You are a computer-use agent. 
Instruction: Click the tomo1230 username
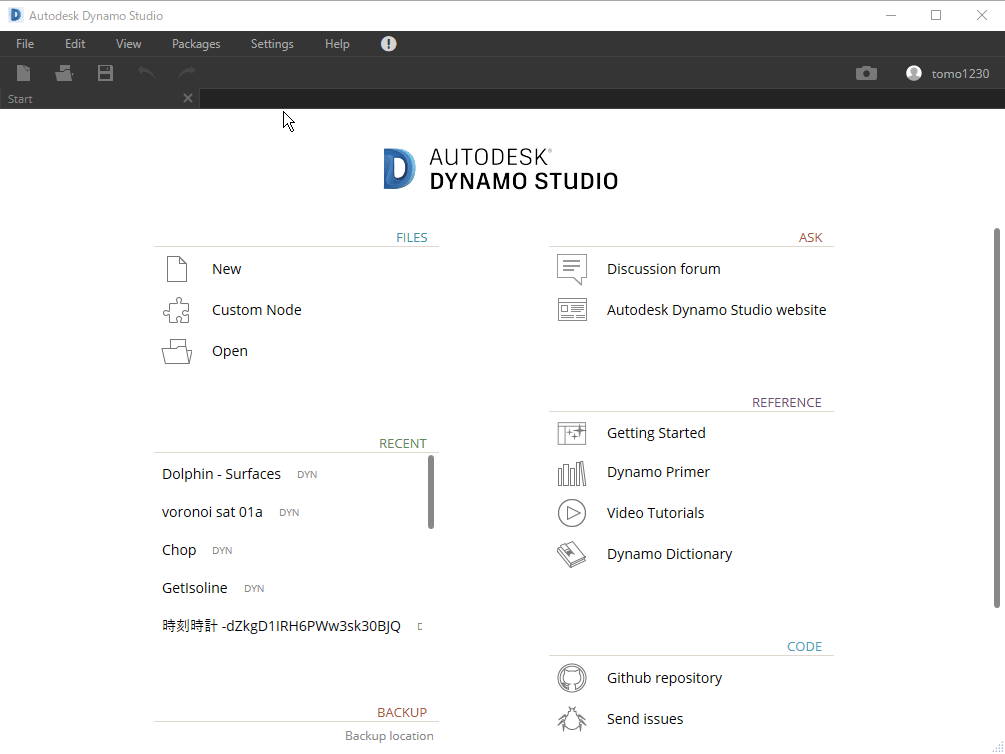(960, 74)
